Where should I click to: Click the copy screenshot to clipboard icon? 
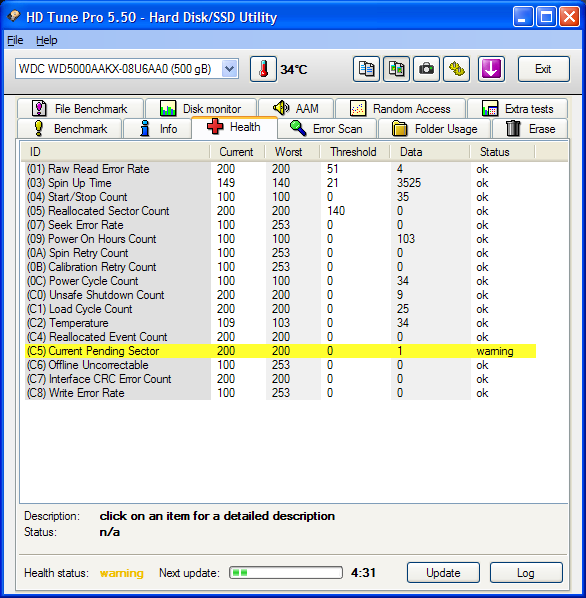(x=397, y=69)
